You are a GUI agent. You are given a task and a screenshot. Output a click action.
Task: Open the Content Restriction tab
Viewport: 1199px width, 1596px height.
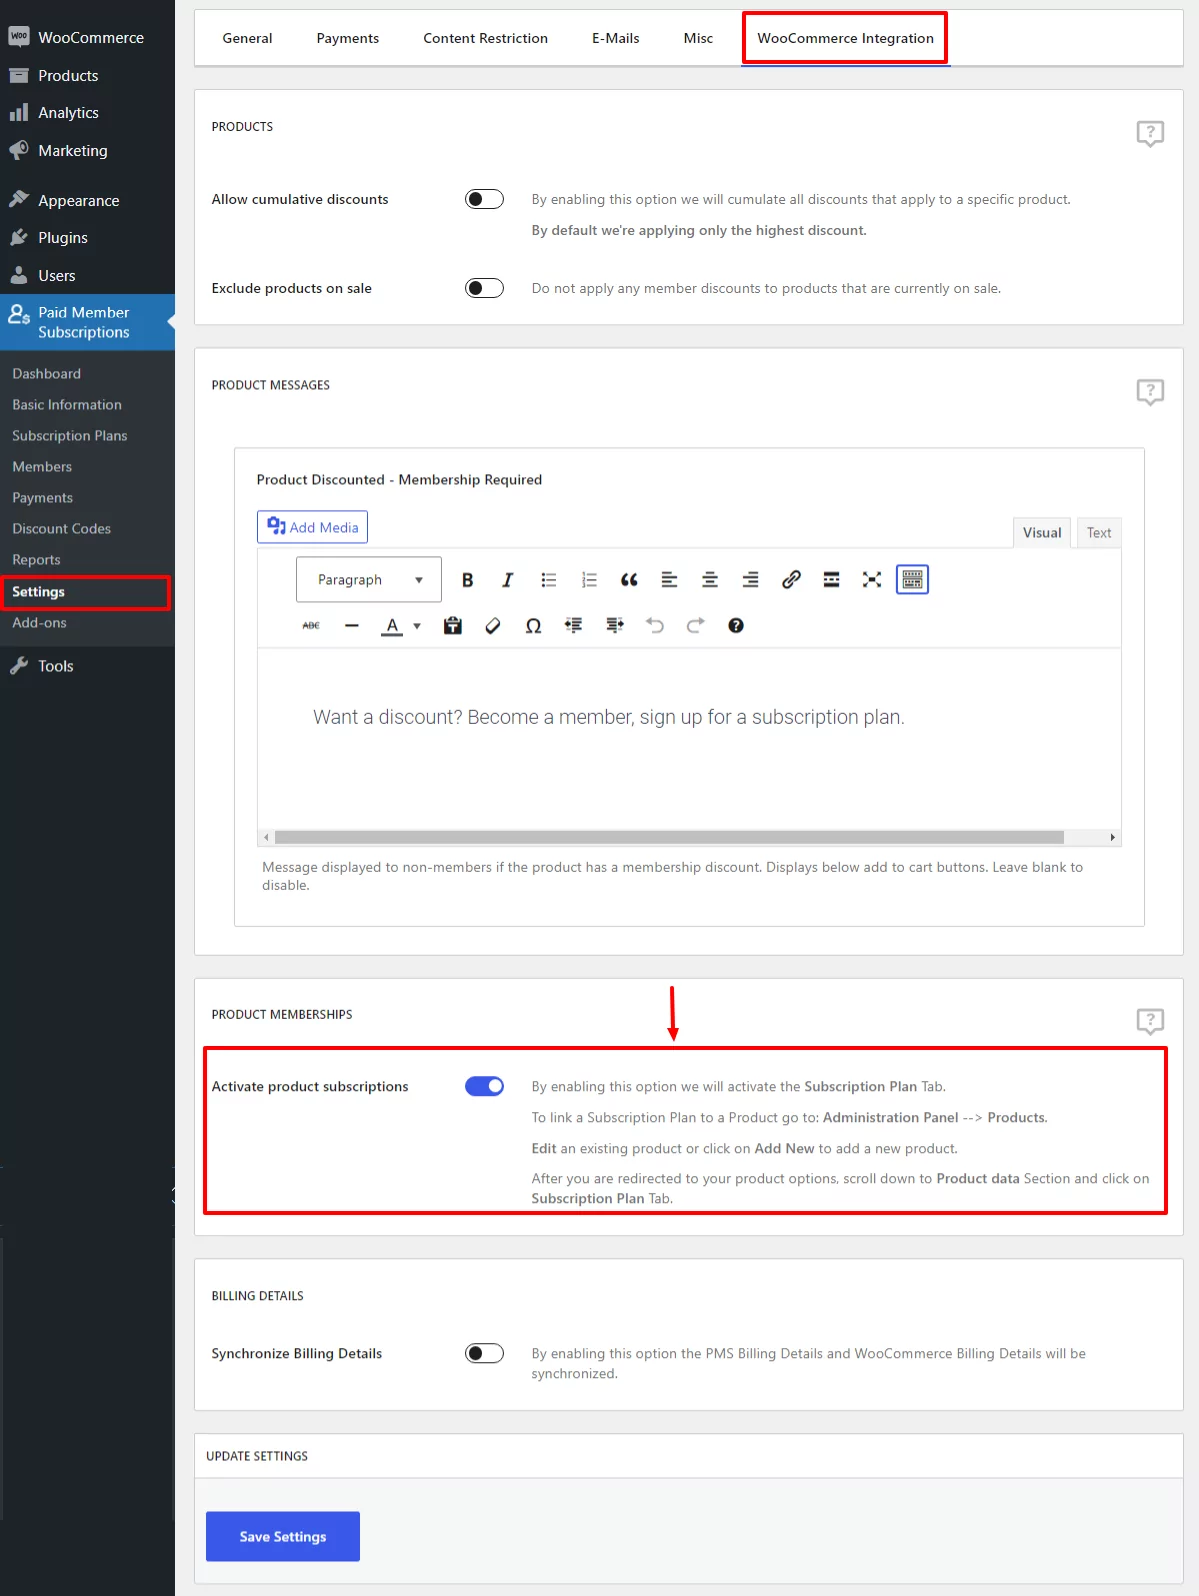[x=485, y=38]
